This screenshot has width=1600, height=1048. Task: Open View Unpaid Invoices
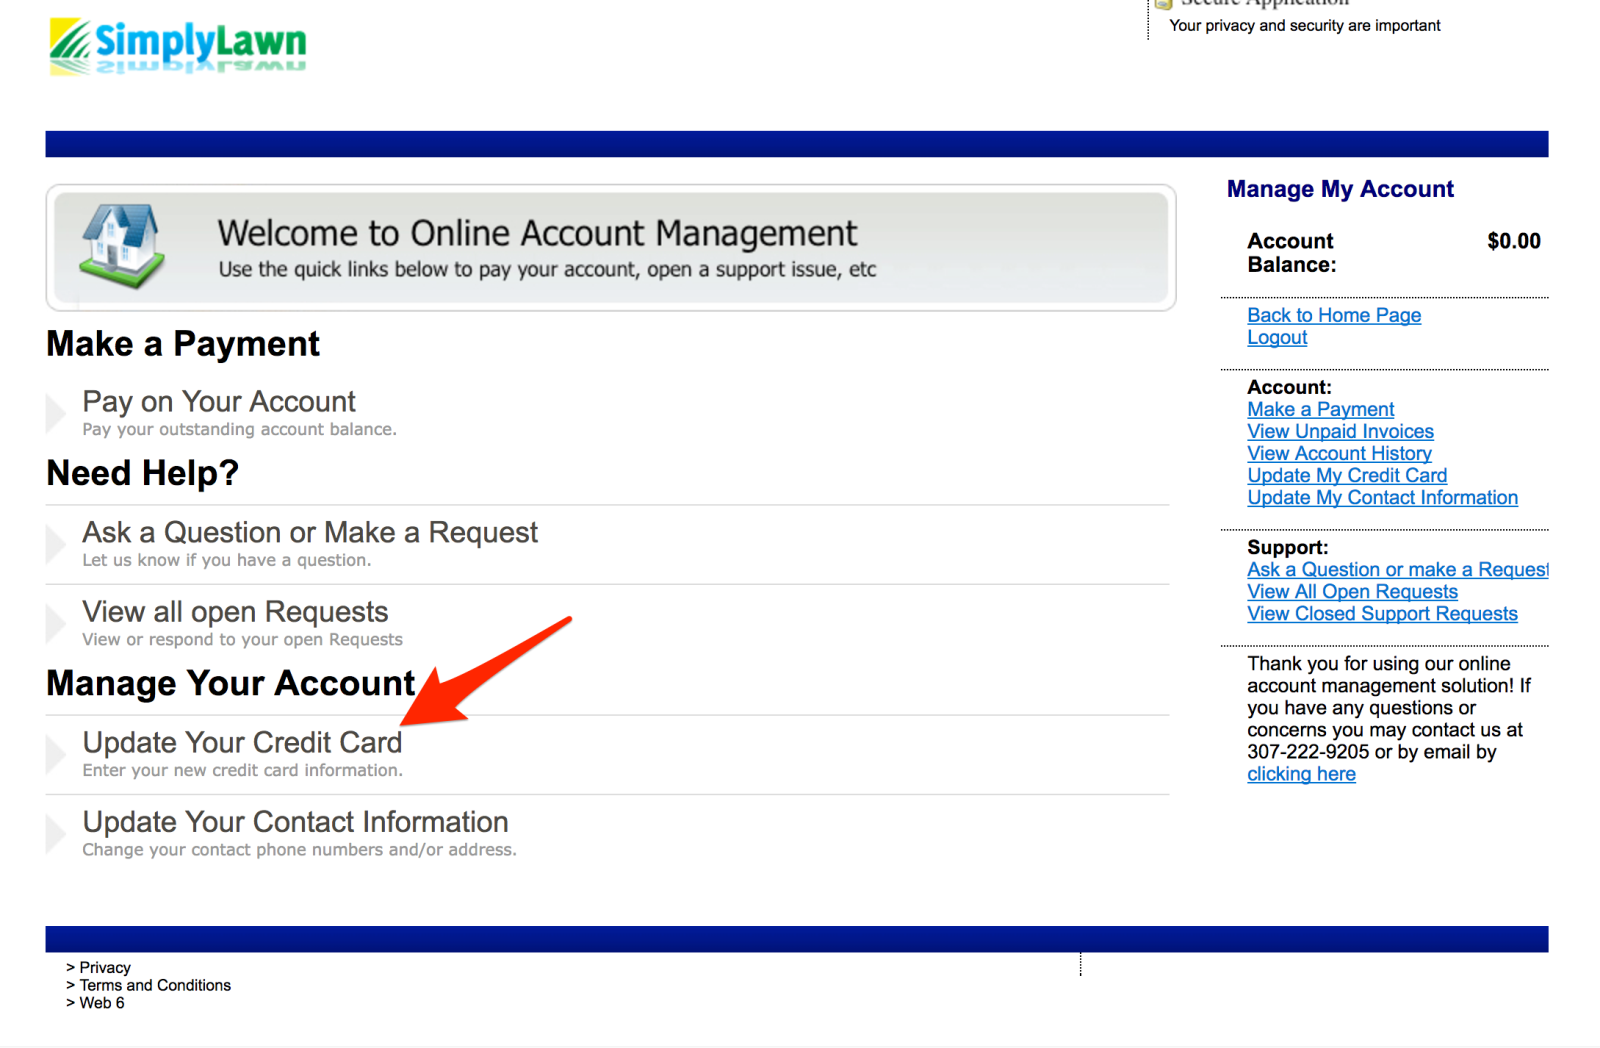[1340, 431]
